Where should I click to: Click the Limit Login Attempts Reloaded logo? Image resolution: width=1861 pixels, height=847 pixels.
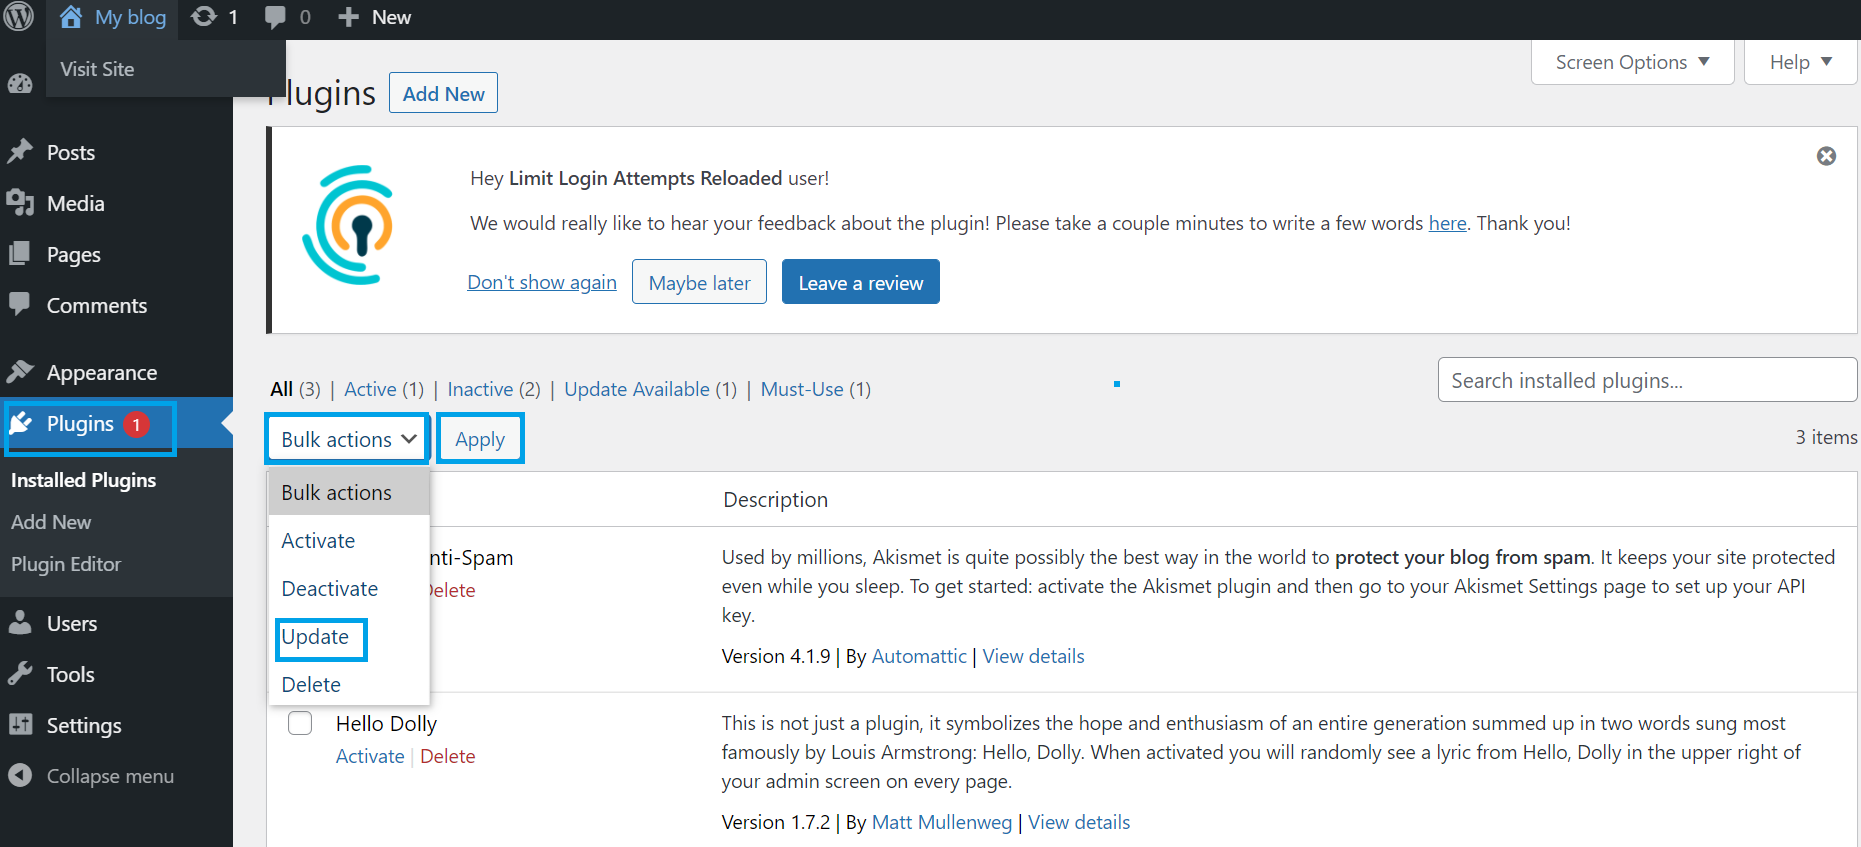tap(348, 225)
